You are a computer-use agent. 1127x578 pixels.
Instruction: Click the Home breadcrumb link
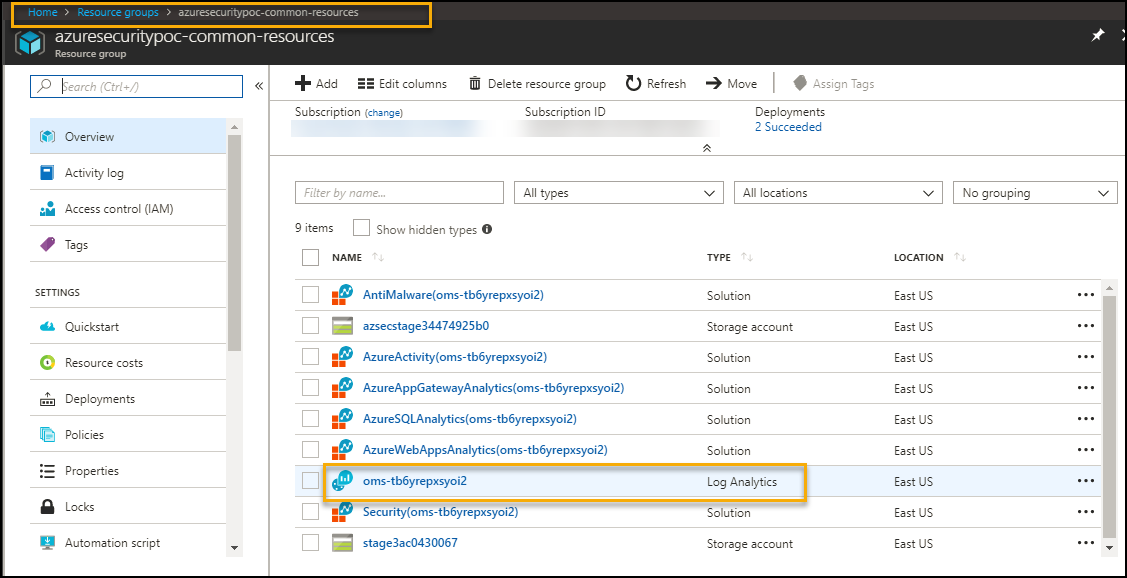click(x=42, y=12)
